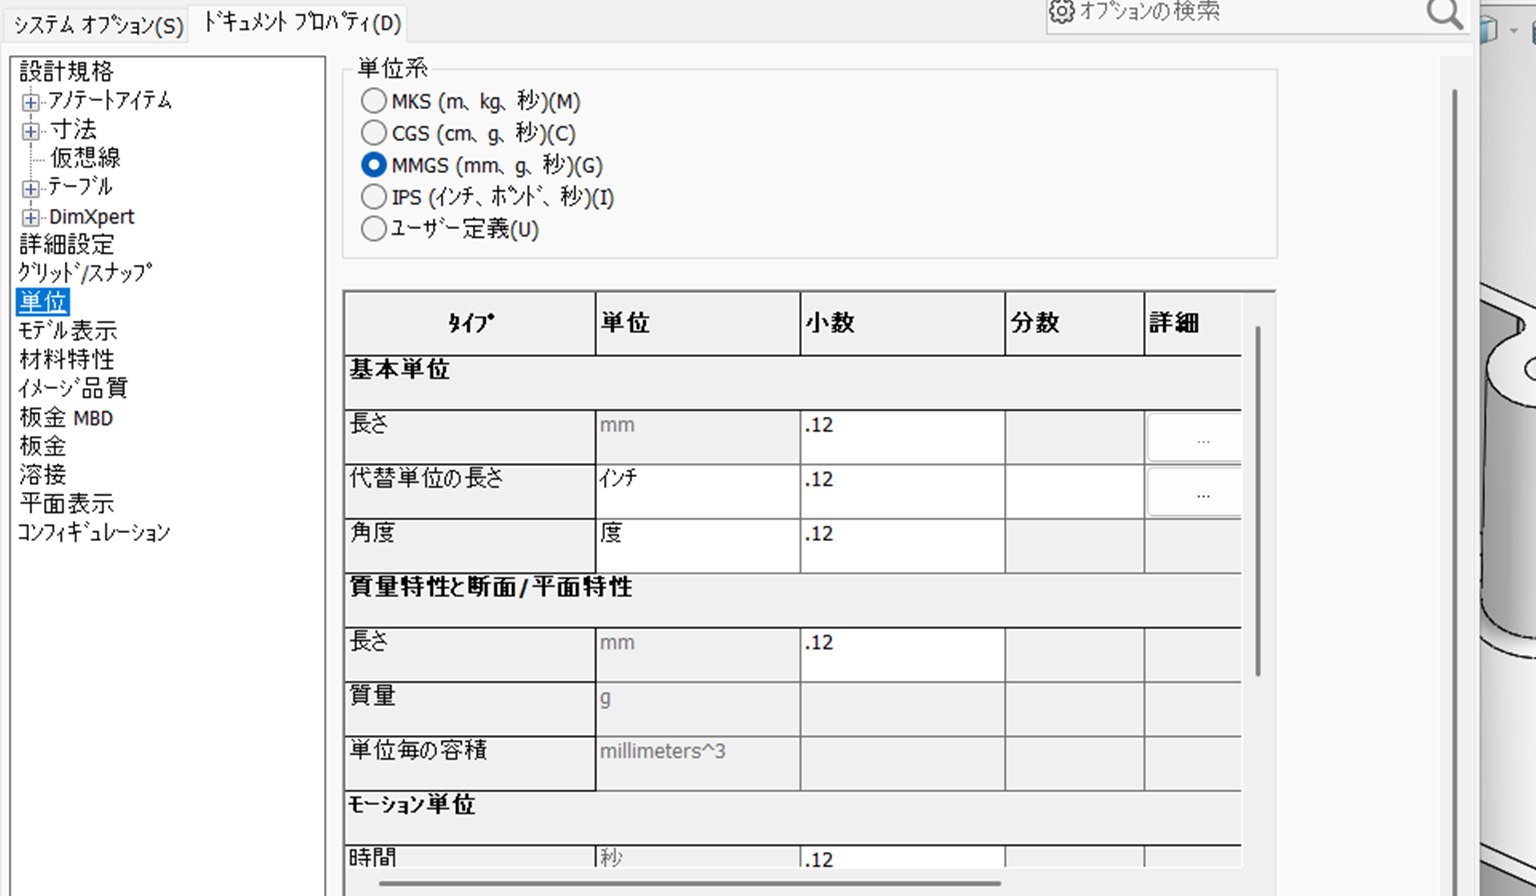Click 小数 cell for 質量特性 長さ row

[x=902, y=655]
